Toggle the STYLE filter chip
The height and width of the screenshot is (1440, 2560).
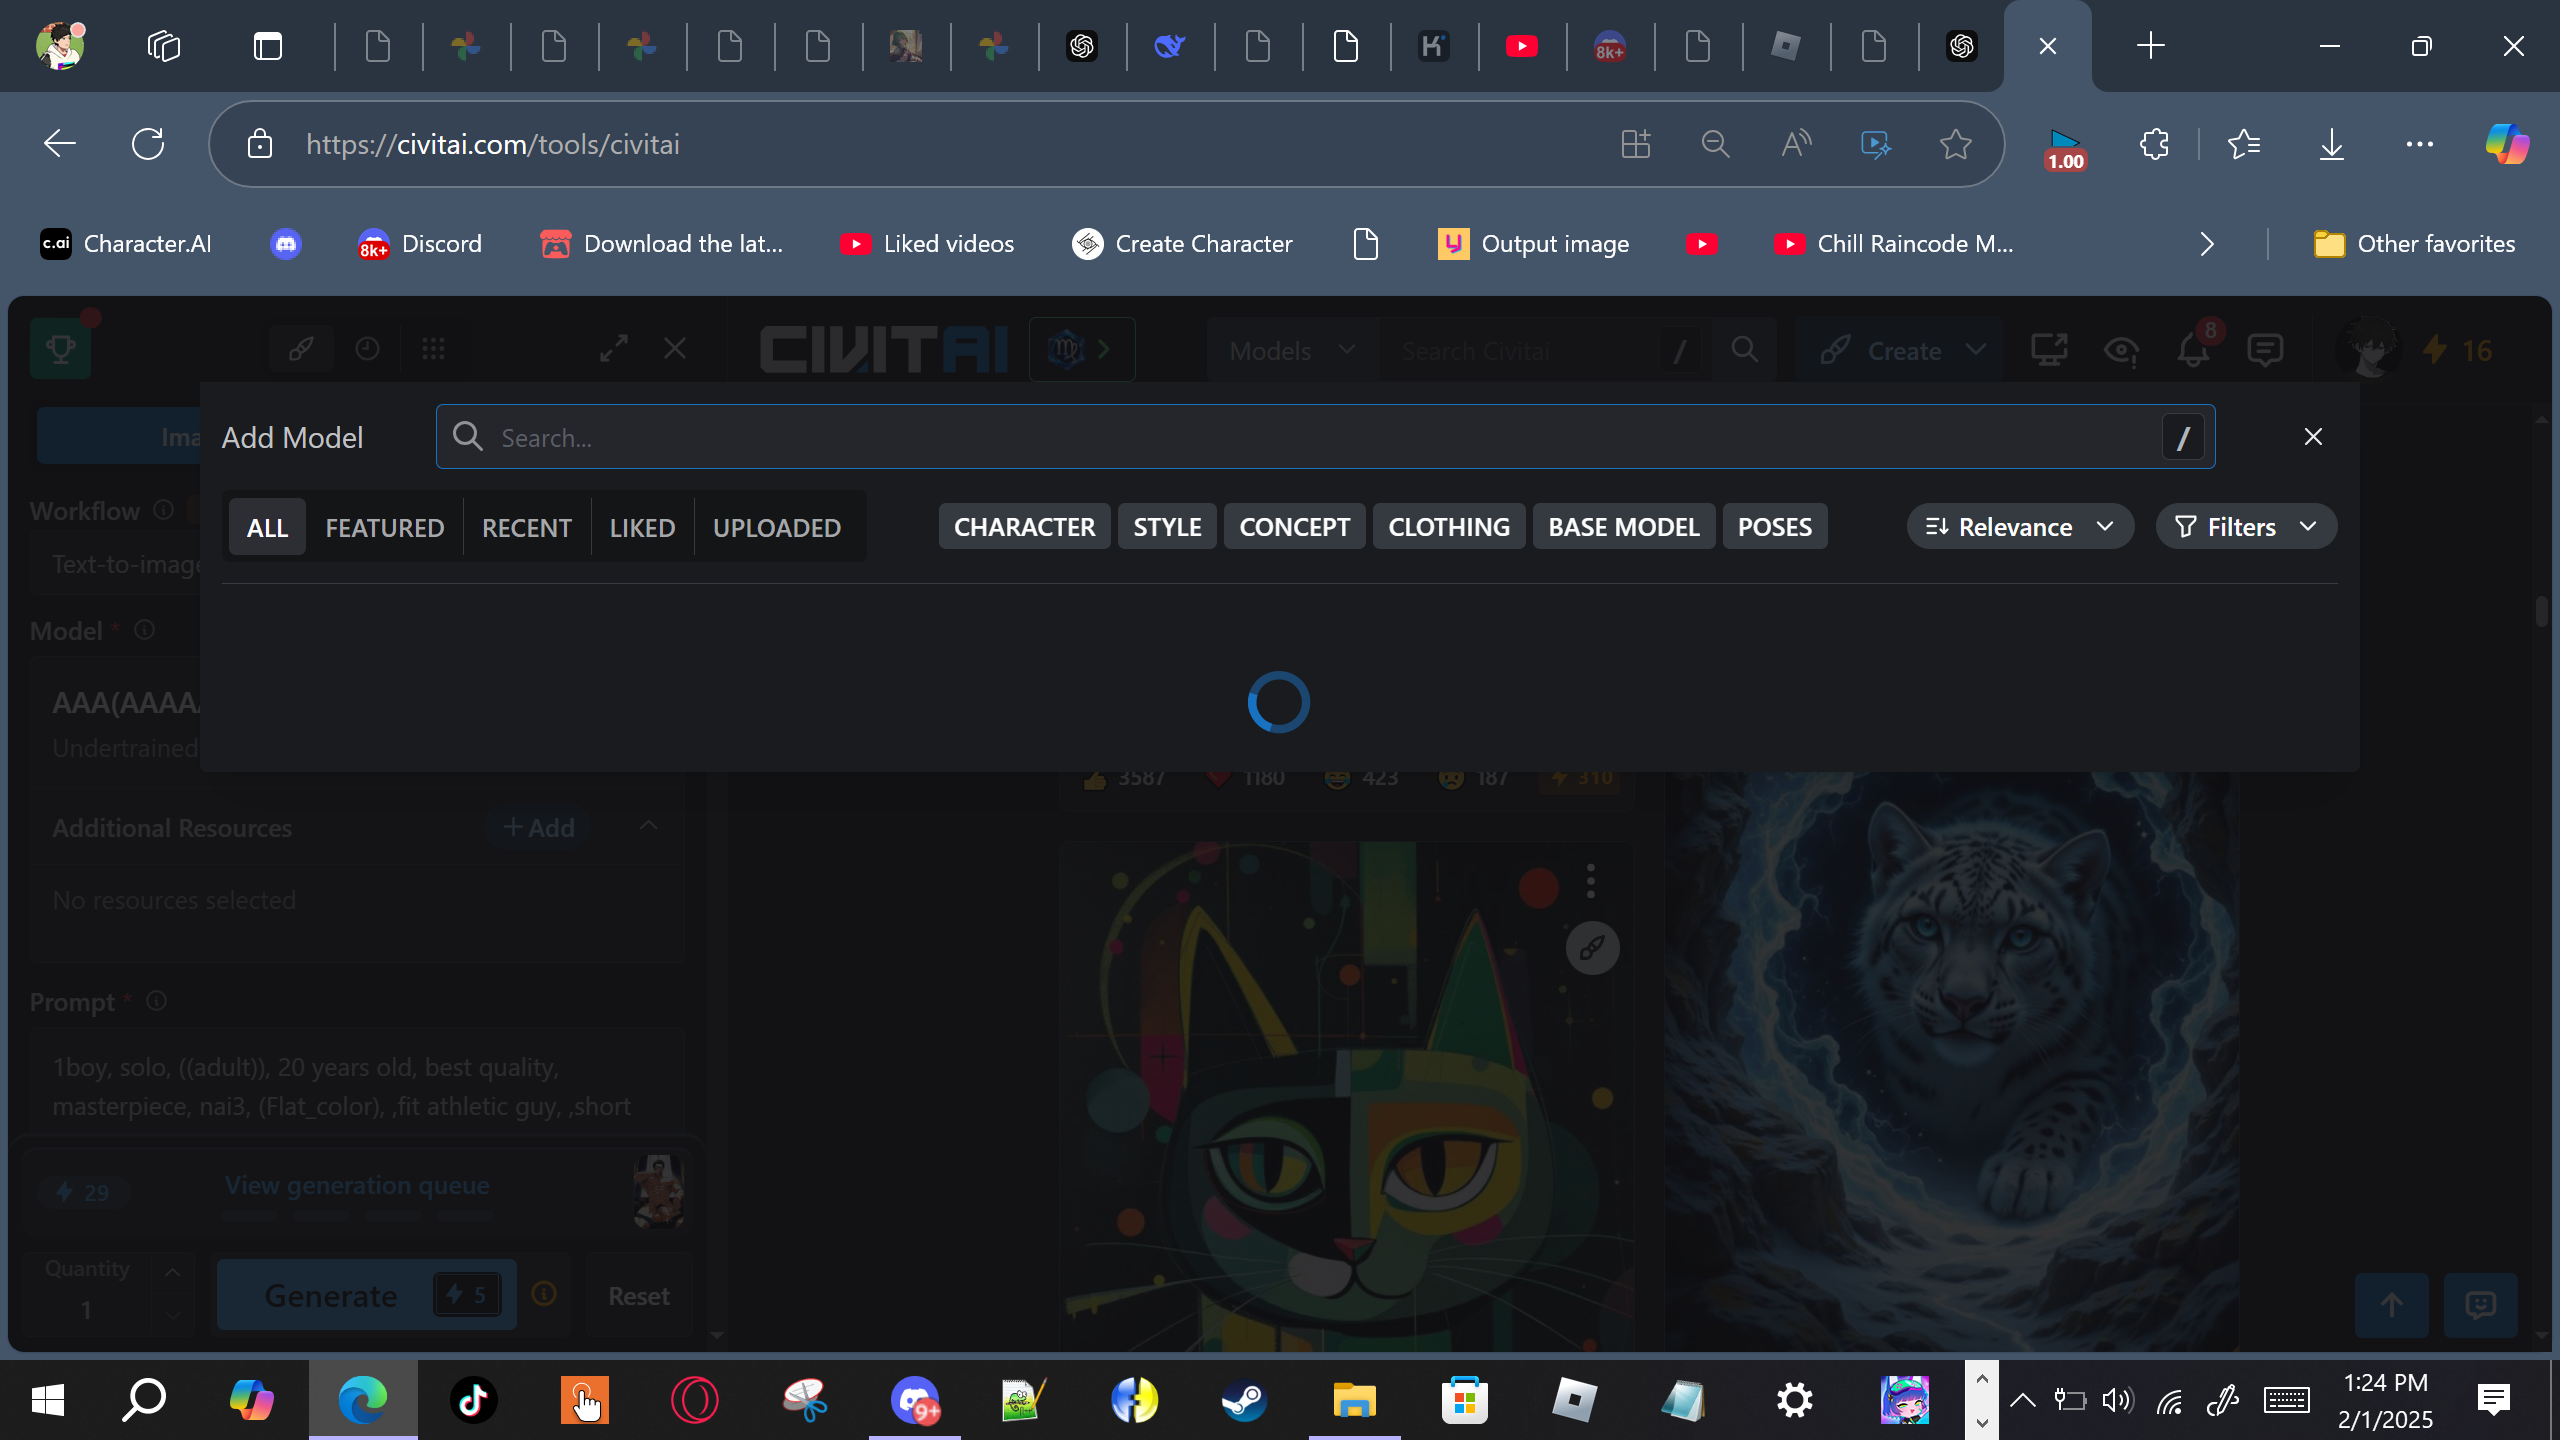click(x=1167, y=527)
